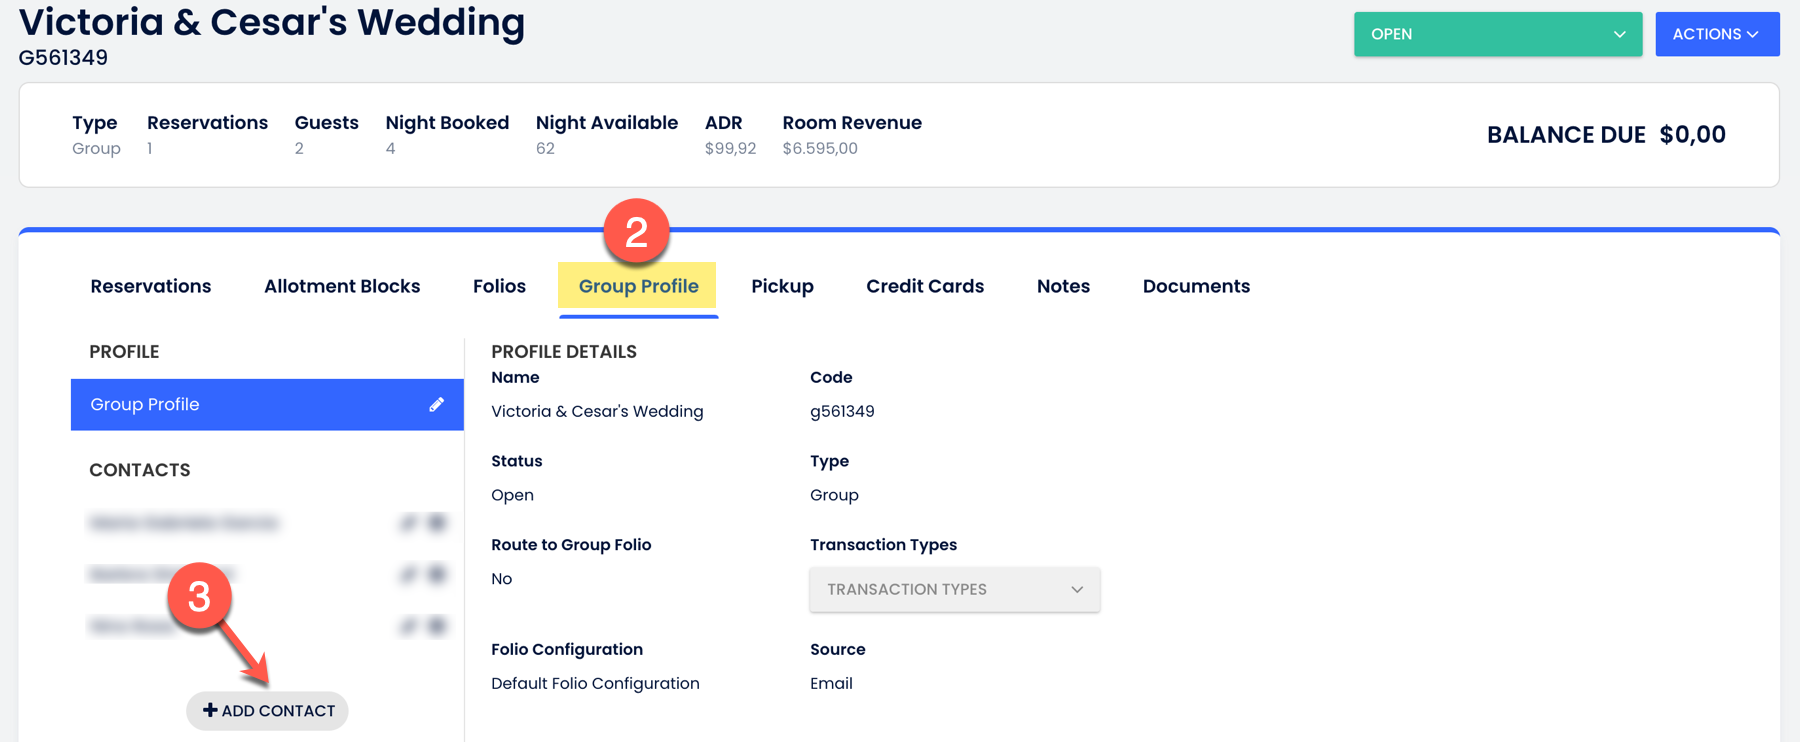
Task: Edit the second contact with pencil icon
Action: (x=408, y=574)
